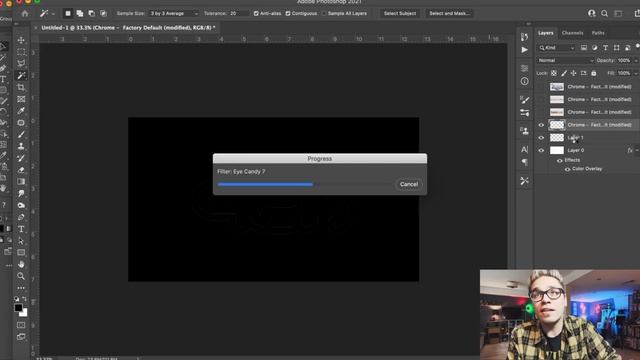Screen dimensions: 640x360
Task: Click Select Subject button
Action: tap(400, 13)
